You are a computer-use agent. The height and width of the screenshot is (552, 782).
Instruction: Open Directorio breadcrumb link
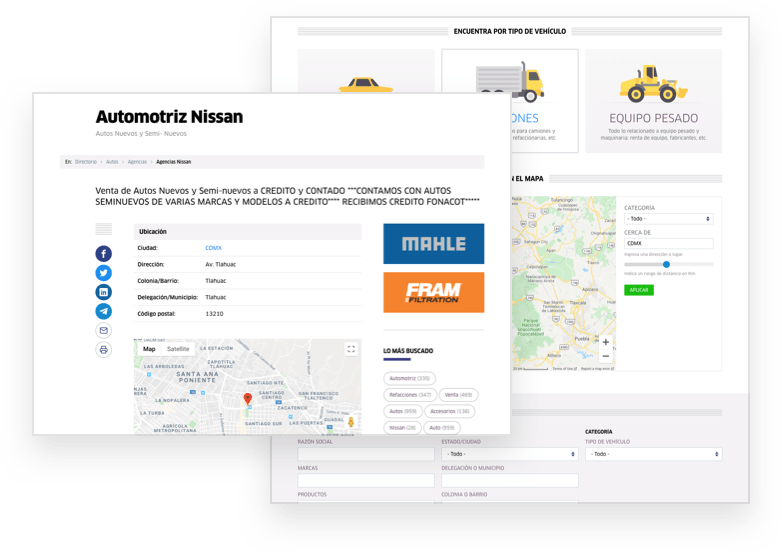click(86, 162)
